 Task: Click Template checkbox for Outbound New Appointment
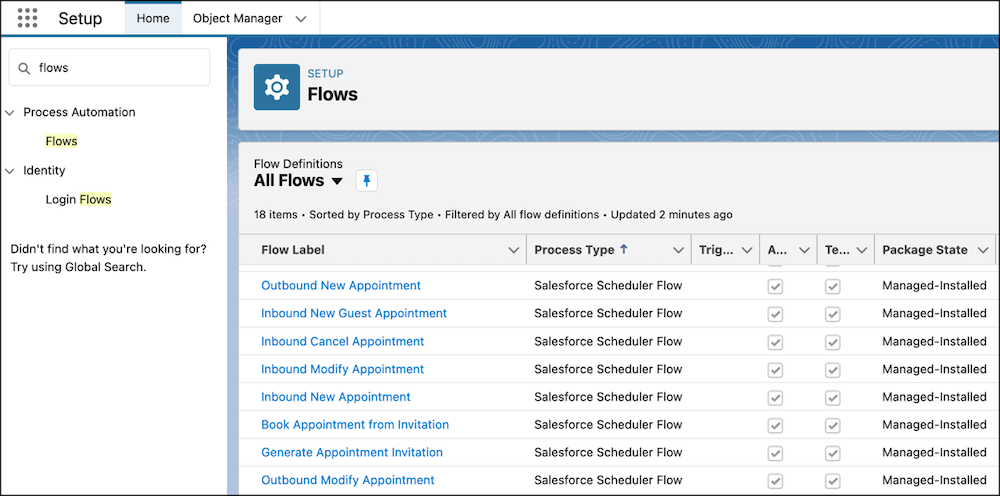[832, 287]
